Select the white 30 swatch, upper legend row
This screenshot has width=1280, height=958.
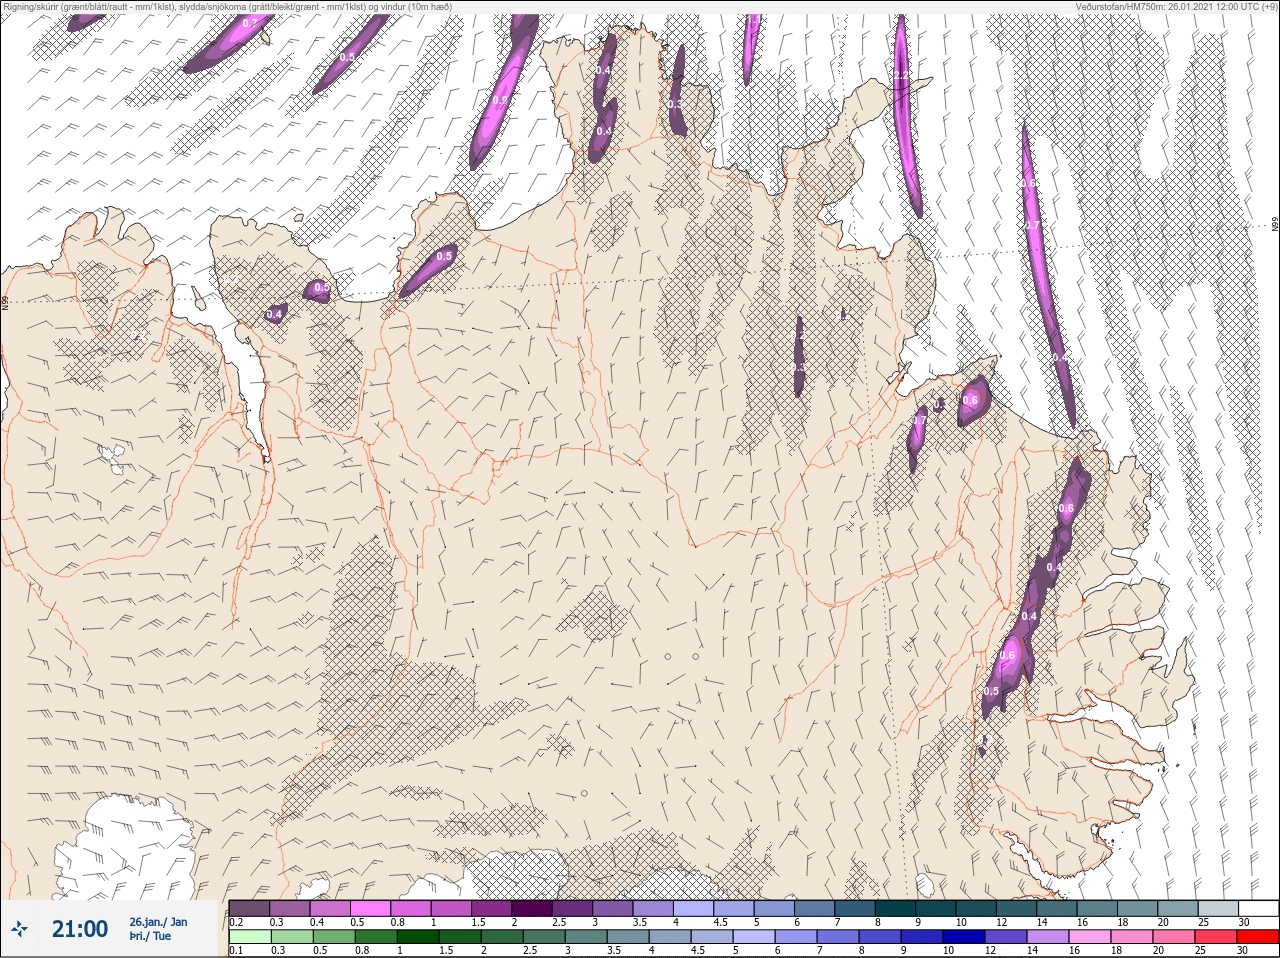click(1259, 908)
